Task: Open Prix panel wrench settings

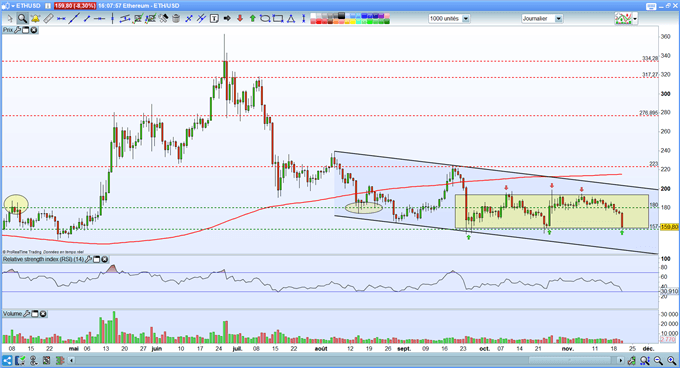Action: pyautogui.click(x=17, y=30)
